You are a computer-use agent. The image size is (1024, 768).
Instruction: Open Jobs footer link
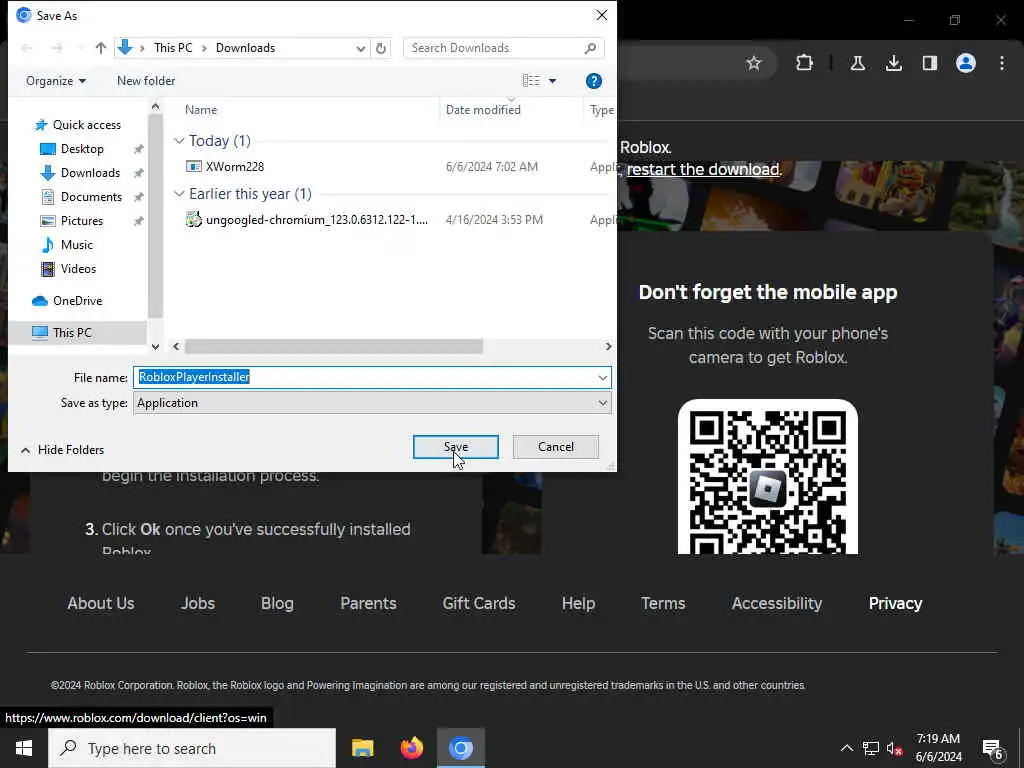click(x=198, y=603)
